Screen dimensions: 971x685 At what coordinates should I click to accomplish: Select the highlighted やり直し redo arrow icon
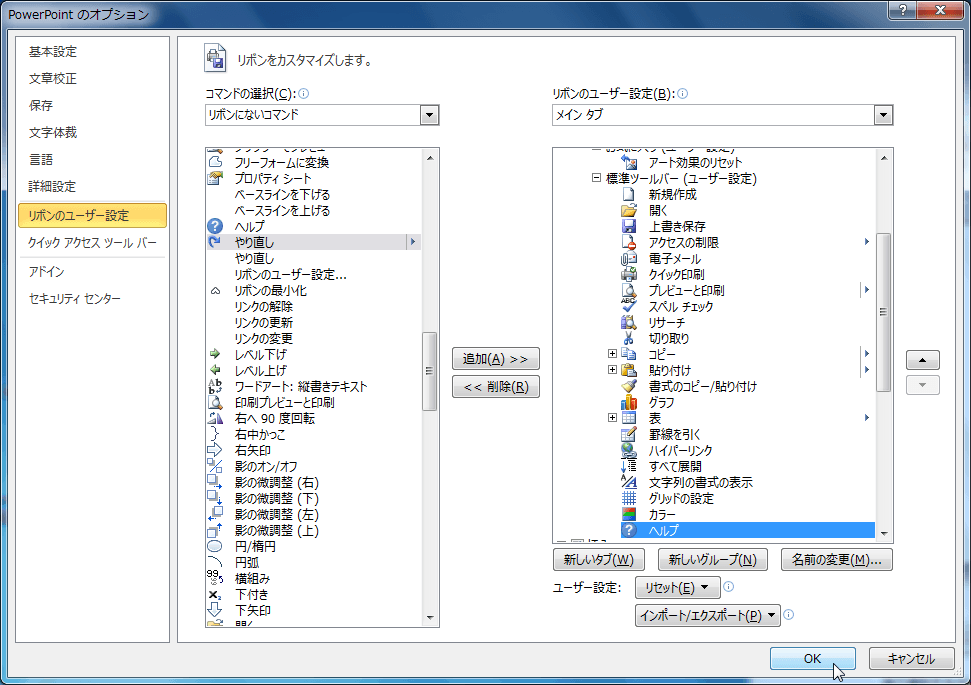coord(215,242)
